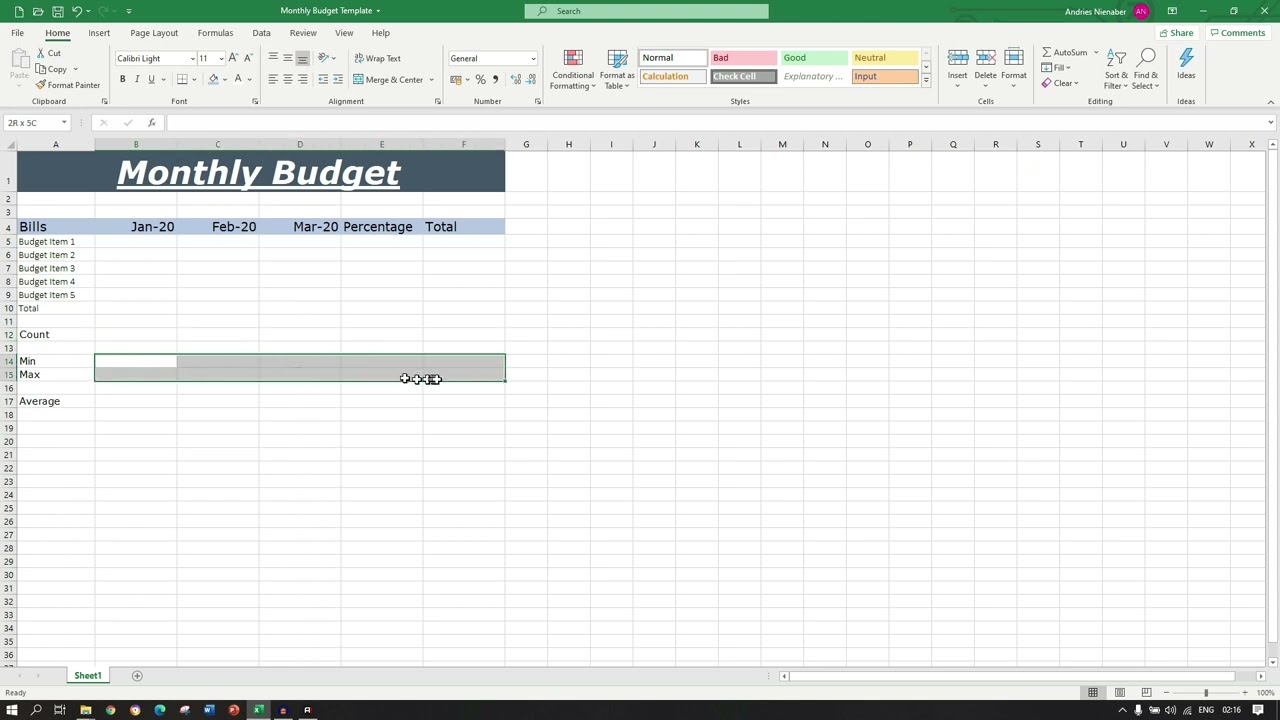
Task: Toggle underline formatting
Action: pyautogui.click(x=151, y=79)
